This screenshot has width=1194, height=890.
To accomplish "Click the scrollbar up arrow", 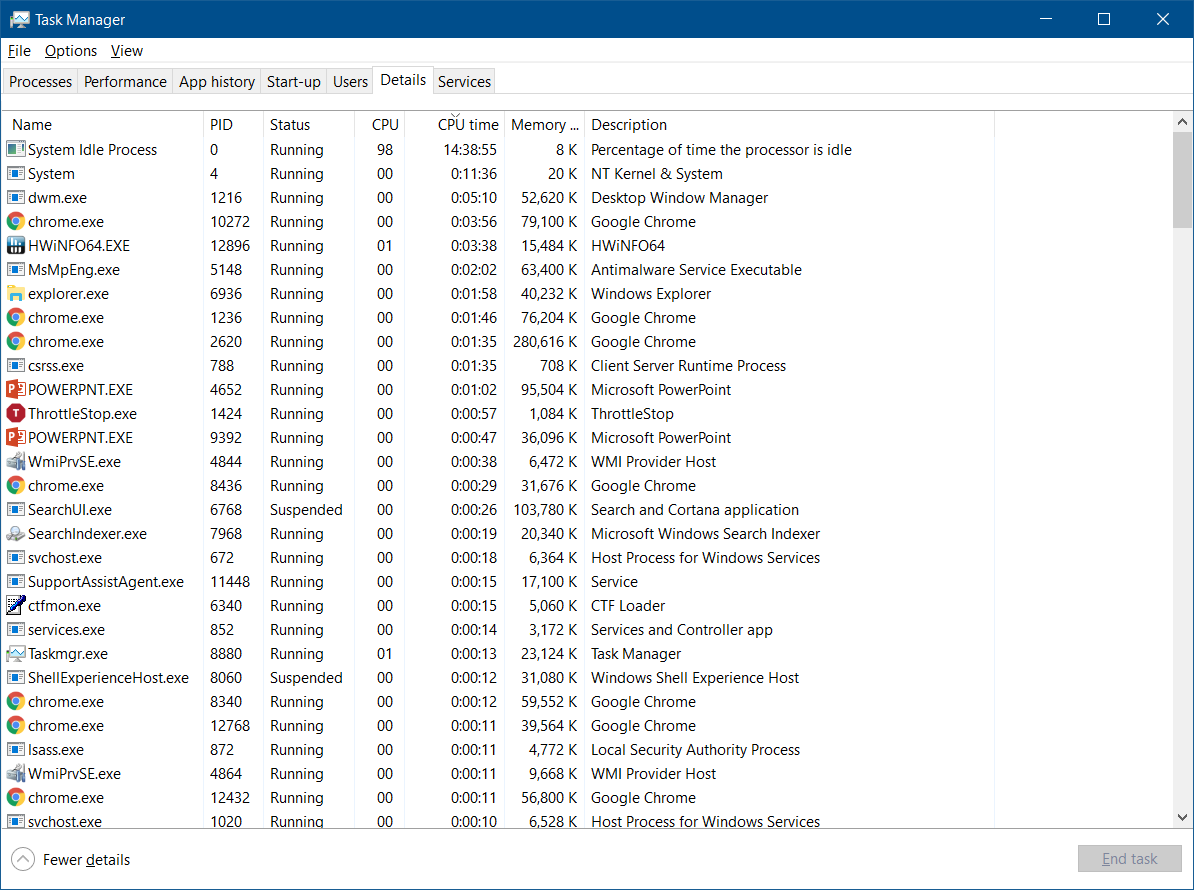I will tap(1182, 122).
